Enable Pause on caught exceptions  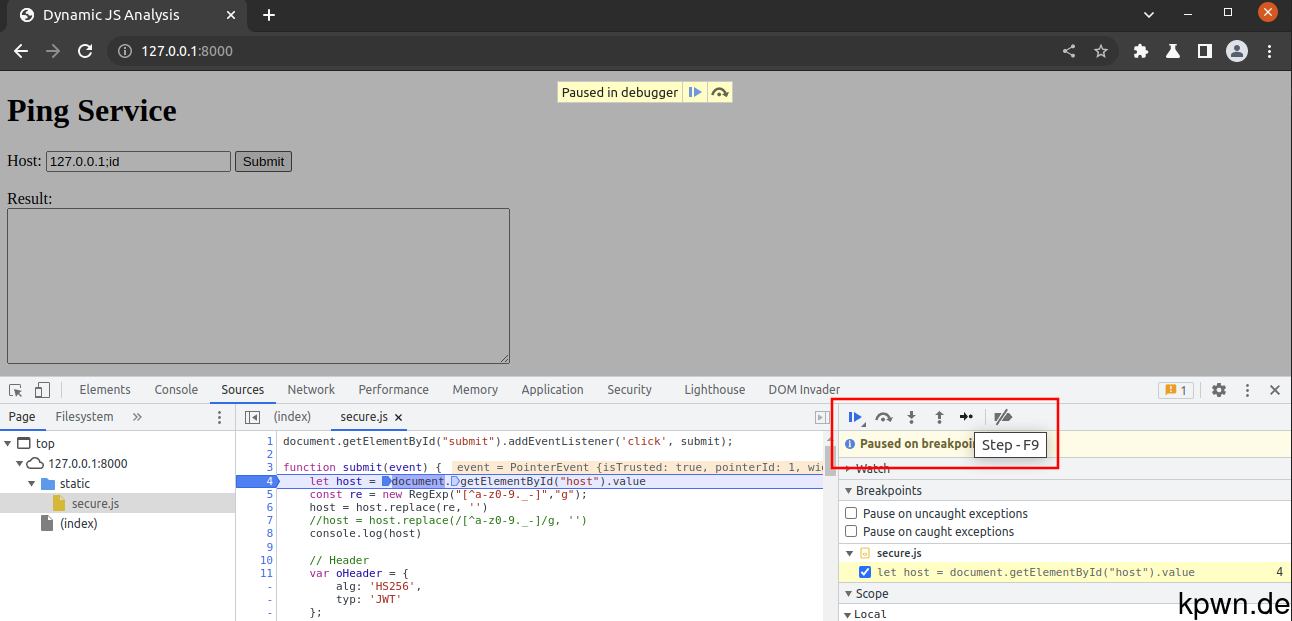click(x=851, y=531)
